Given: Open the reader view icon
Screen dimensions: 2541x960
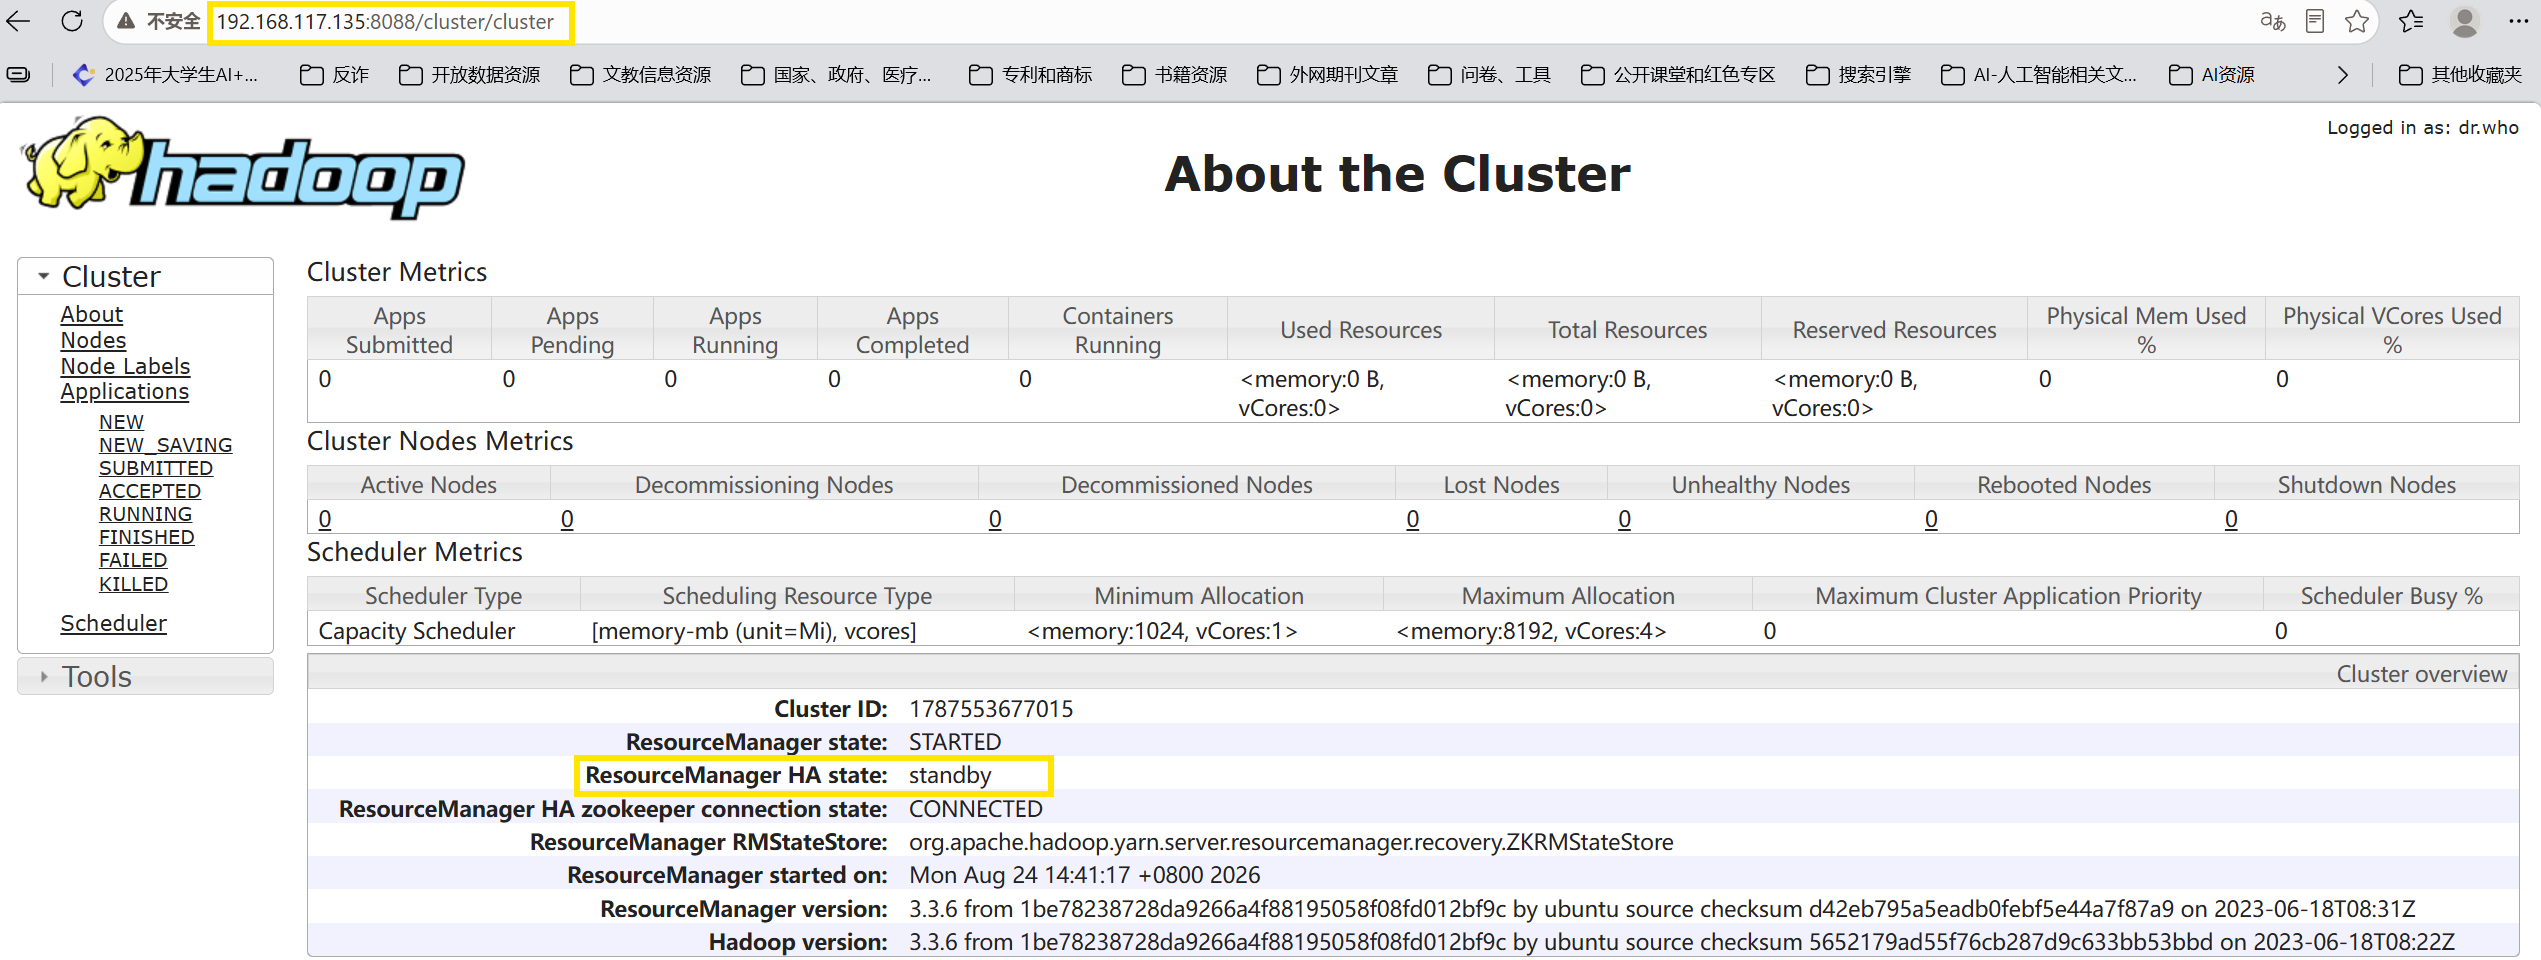Looking at the screenshot, I should tap(2315, 21).
